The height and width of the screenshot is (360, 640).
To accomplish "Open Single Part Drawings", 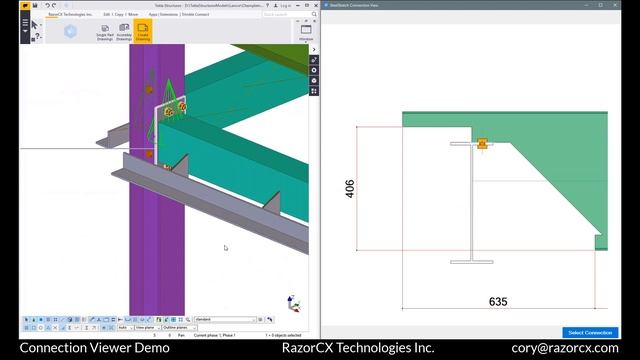I will [x=105, y=32].
